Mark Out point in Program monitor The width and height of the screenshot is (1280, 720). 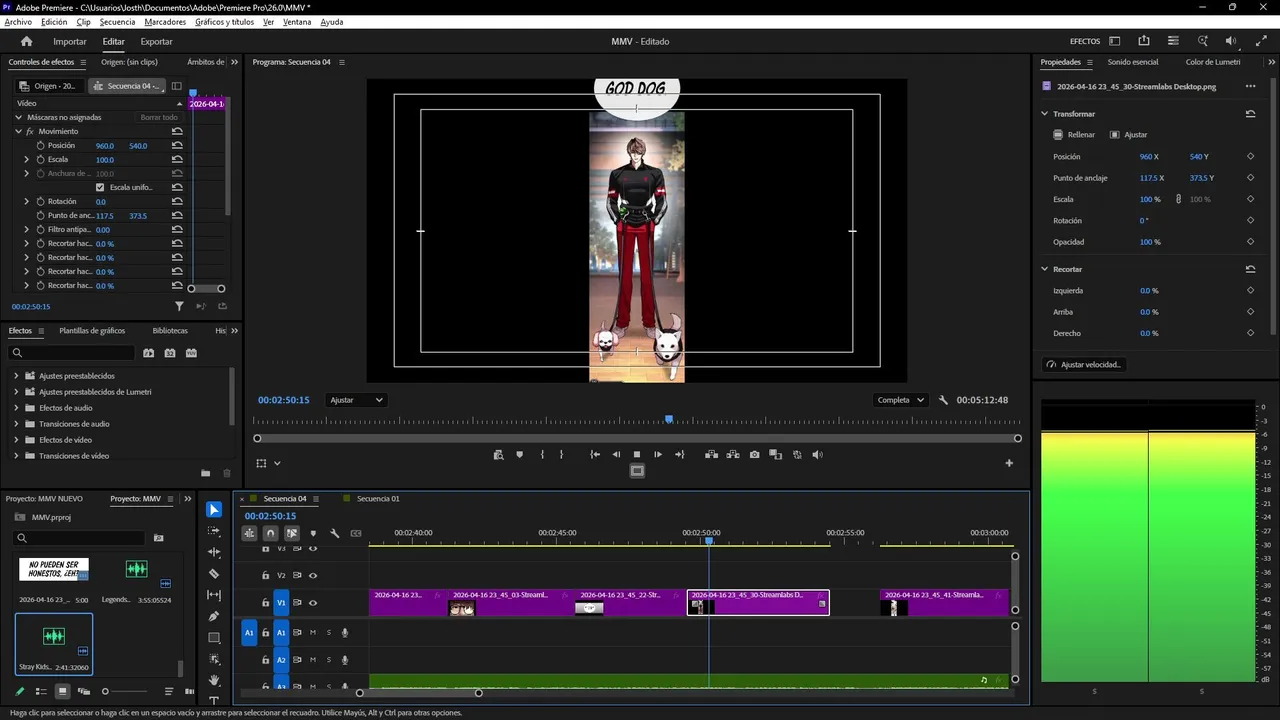[561, 455]
